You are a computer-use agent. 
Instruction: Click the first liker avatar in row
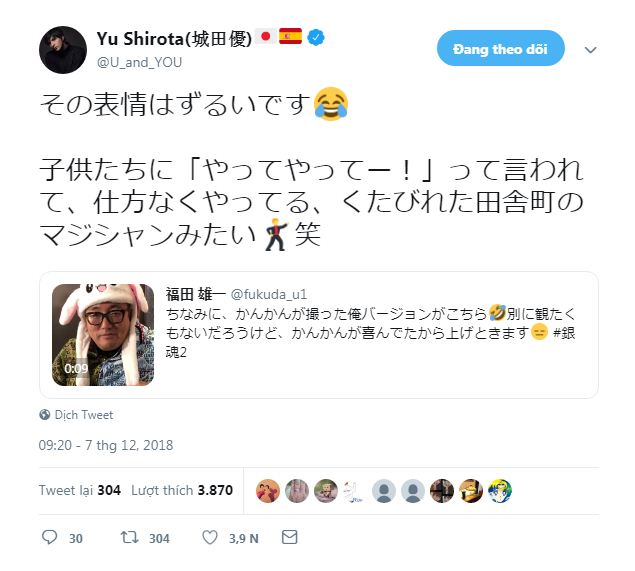[268, 491]
